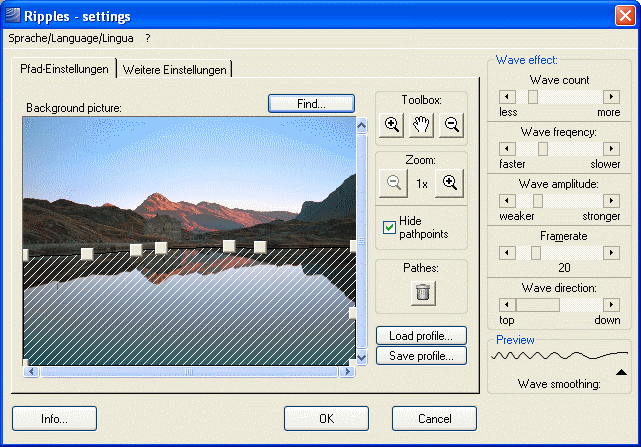The height and width of the screenshot is (447, 641).
Task: Click Wave direction left arrow (top)
Action: tap(507, 305)
